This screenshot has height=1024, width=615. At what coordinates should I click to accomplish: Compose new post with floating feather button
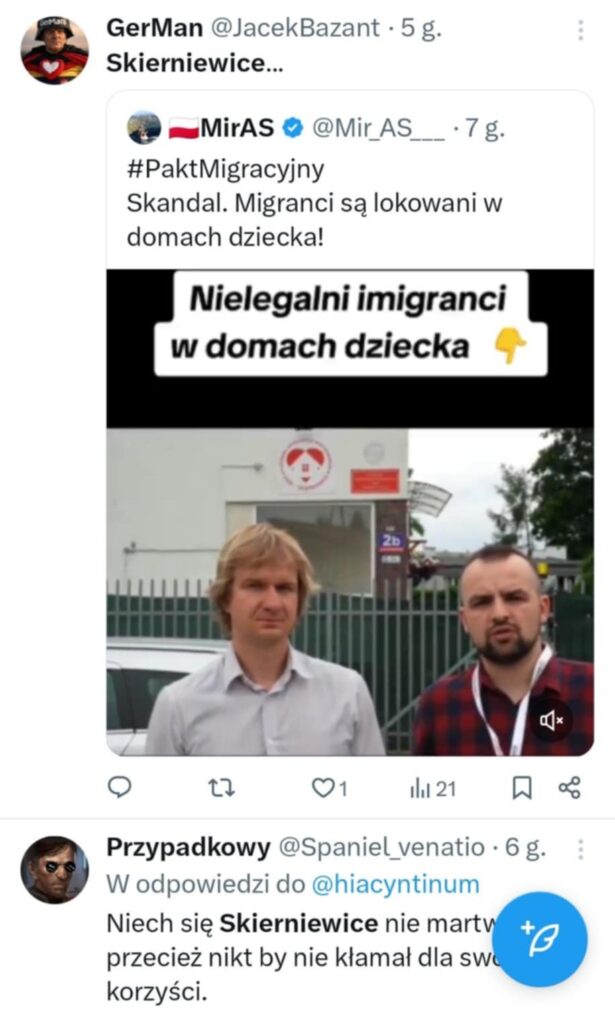tap(539, 939)
